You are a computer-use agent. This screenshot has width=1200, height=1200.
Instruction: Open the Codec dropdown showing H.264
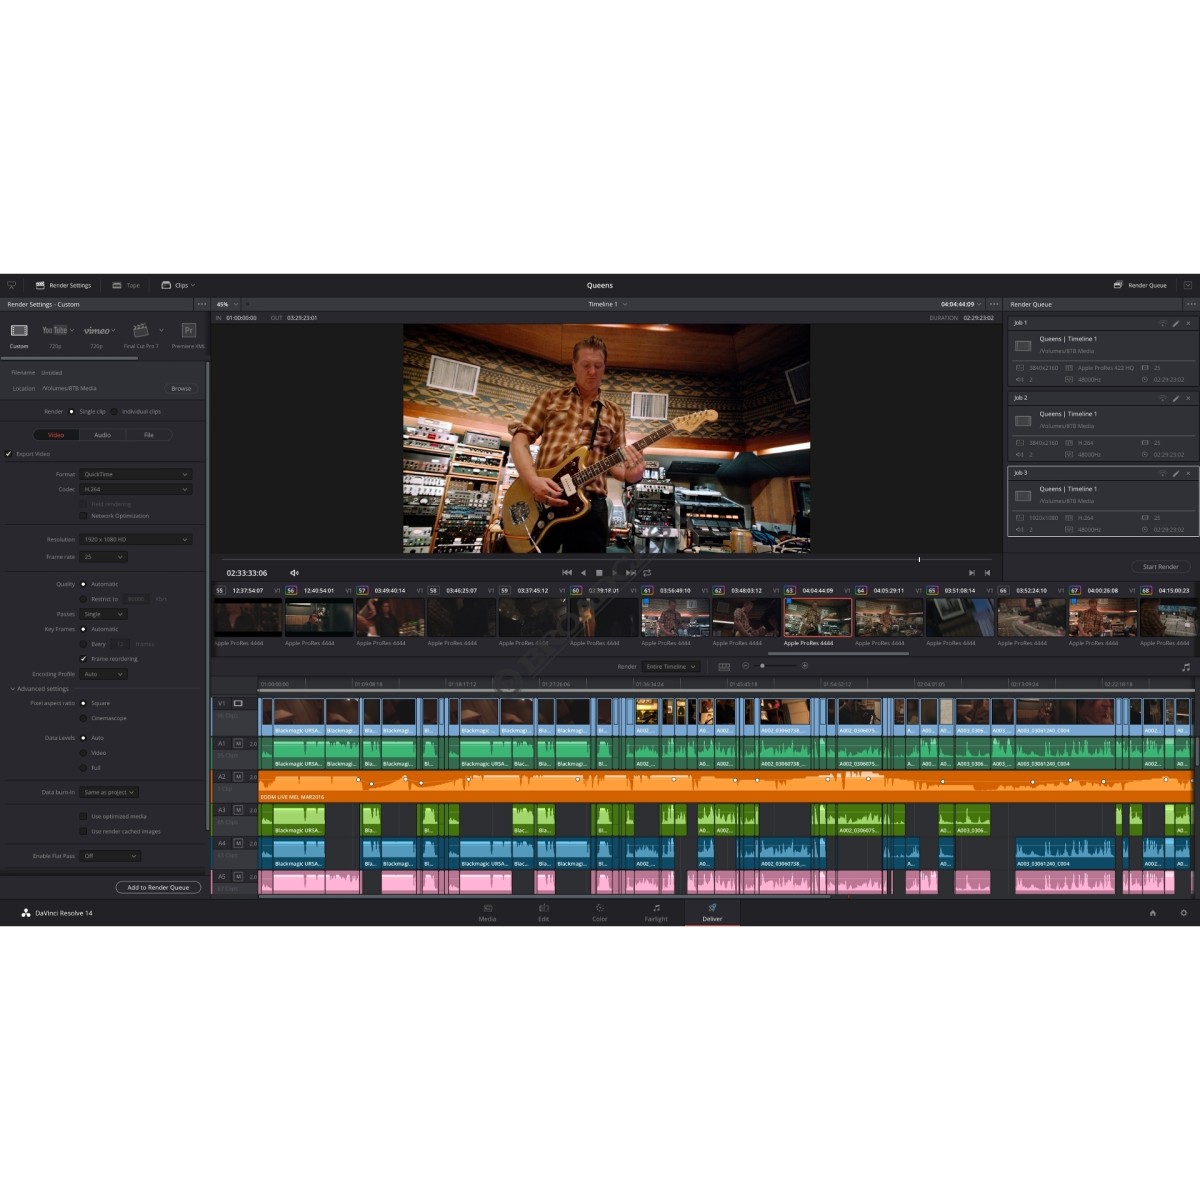[x=136, y=489]
